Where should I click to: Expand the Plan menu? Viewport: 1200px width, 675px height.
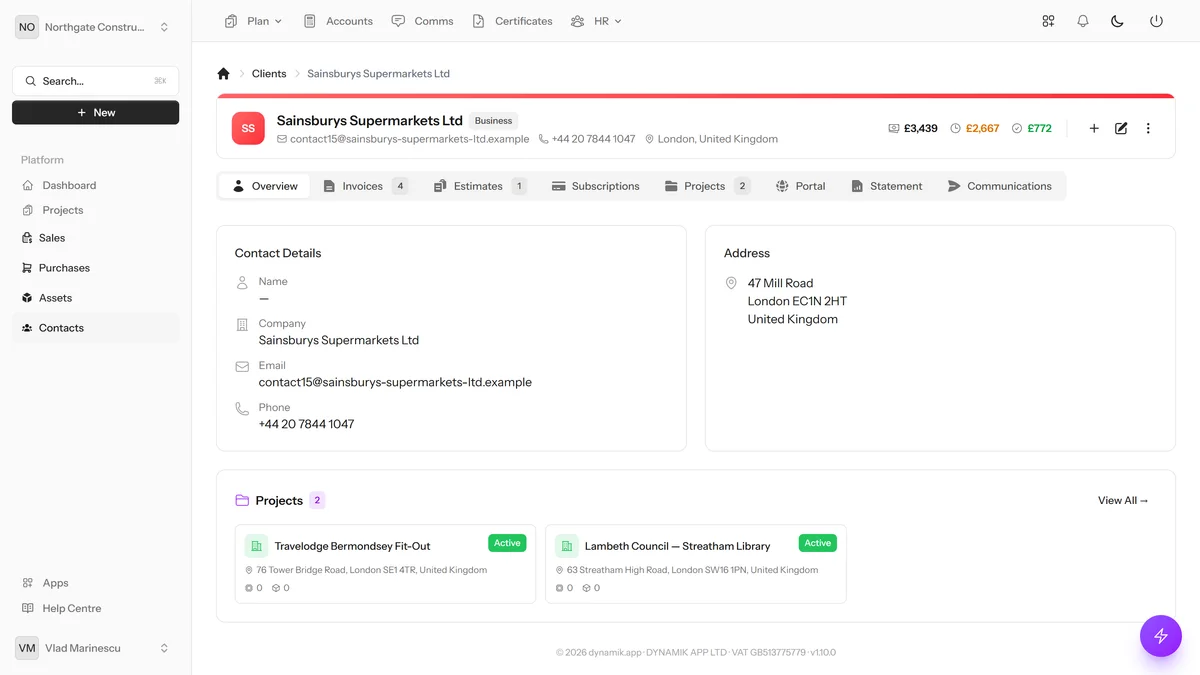tap(254, 21)
